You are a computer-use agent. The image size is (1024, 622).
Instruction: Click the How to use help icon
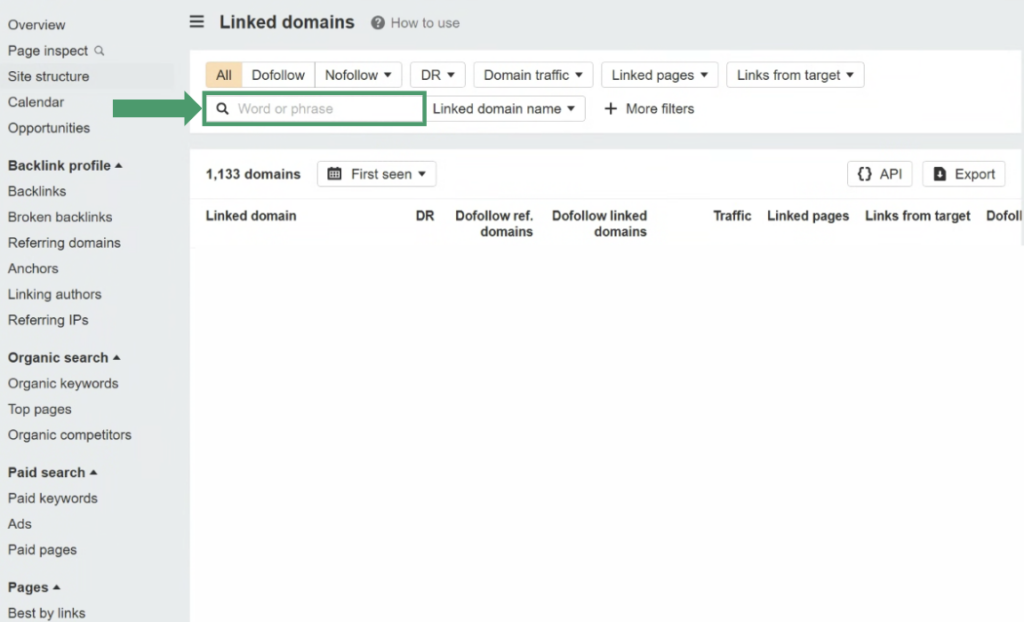pos(377,23)
